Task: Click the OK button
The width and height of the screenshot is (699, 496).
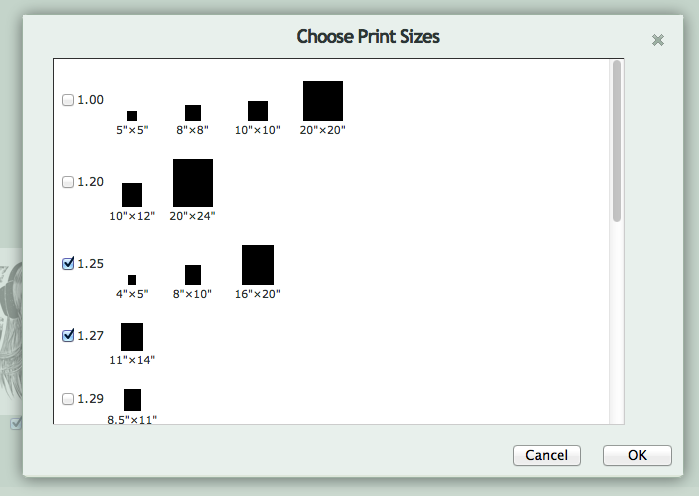Action: tap(637, 455)
